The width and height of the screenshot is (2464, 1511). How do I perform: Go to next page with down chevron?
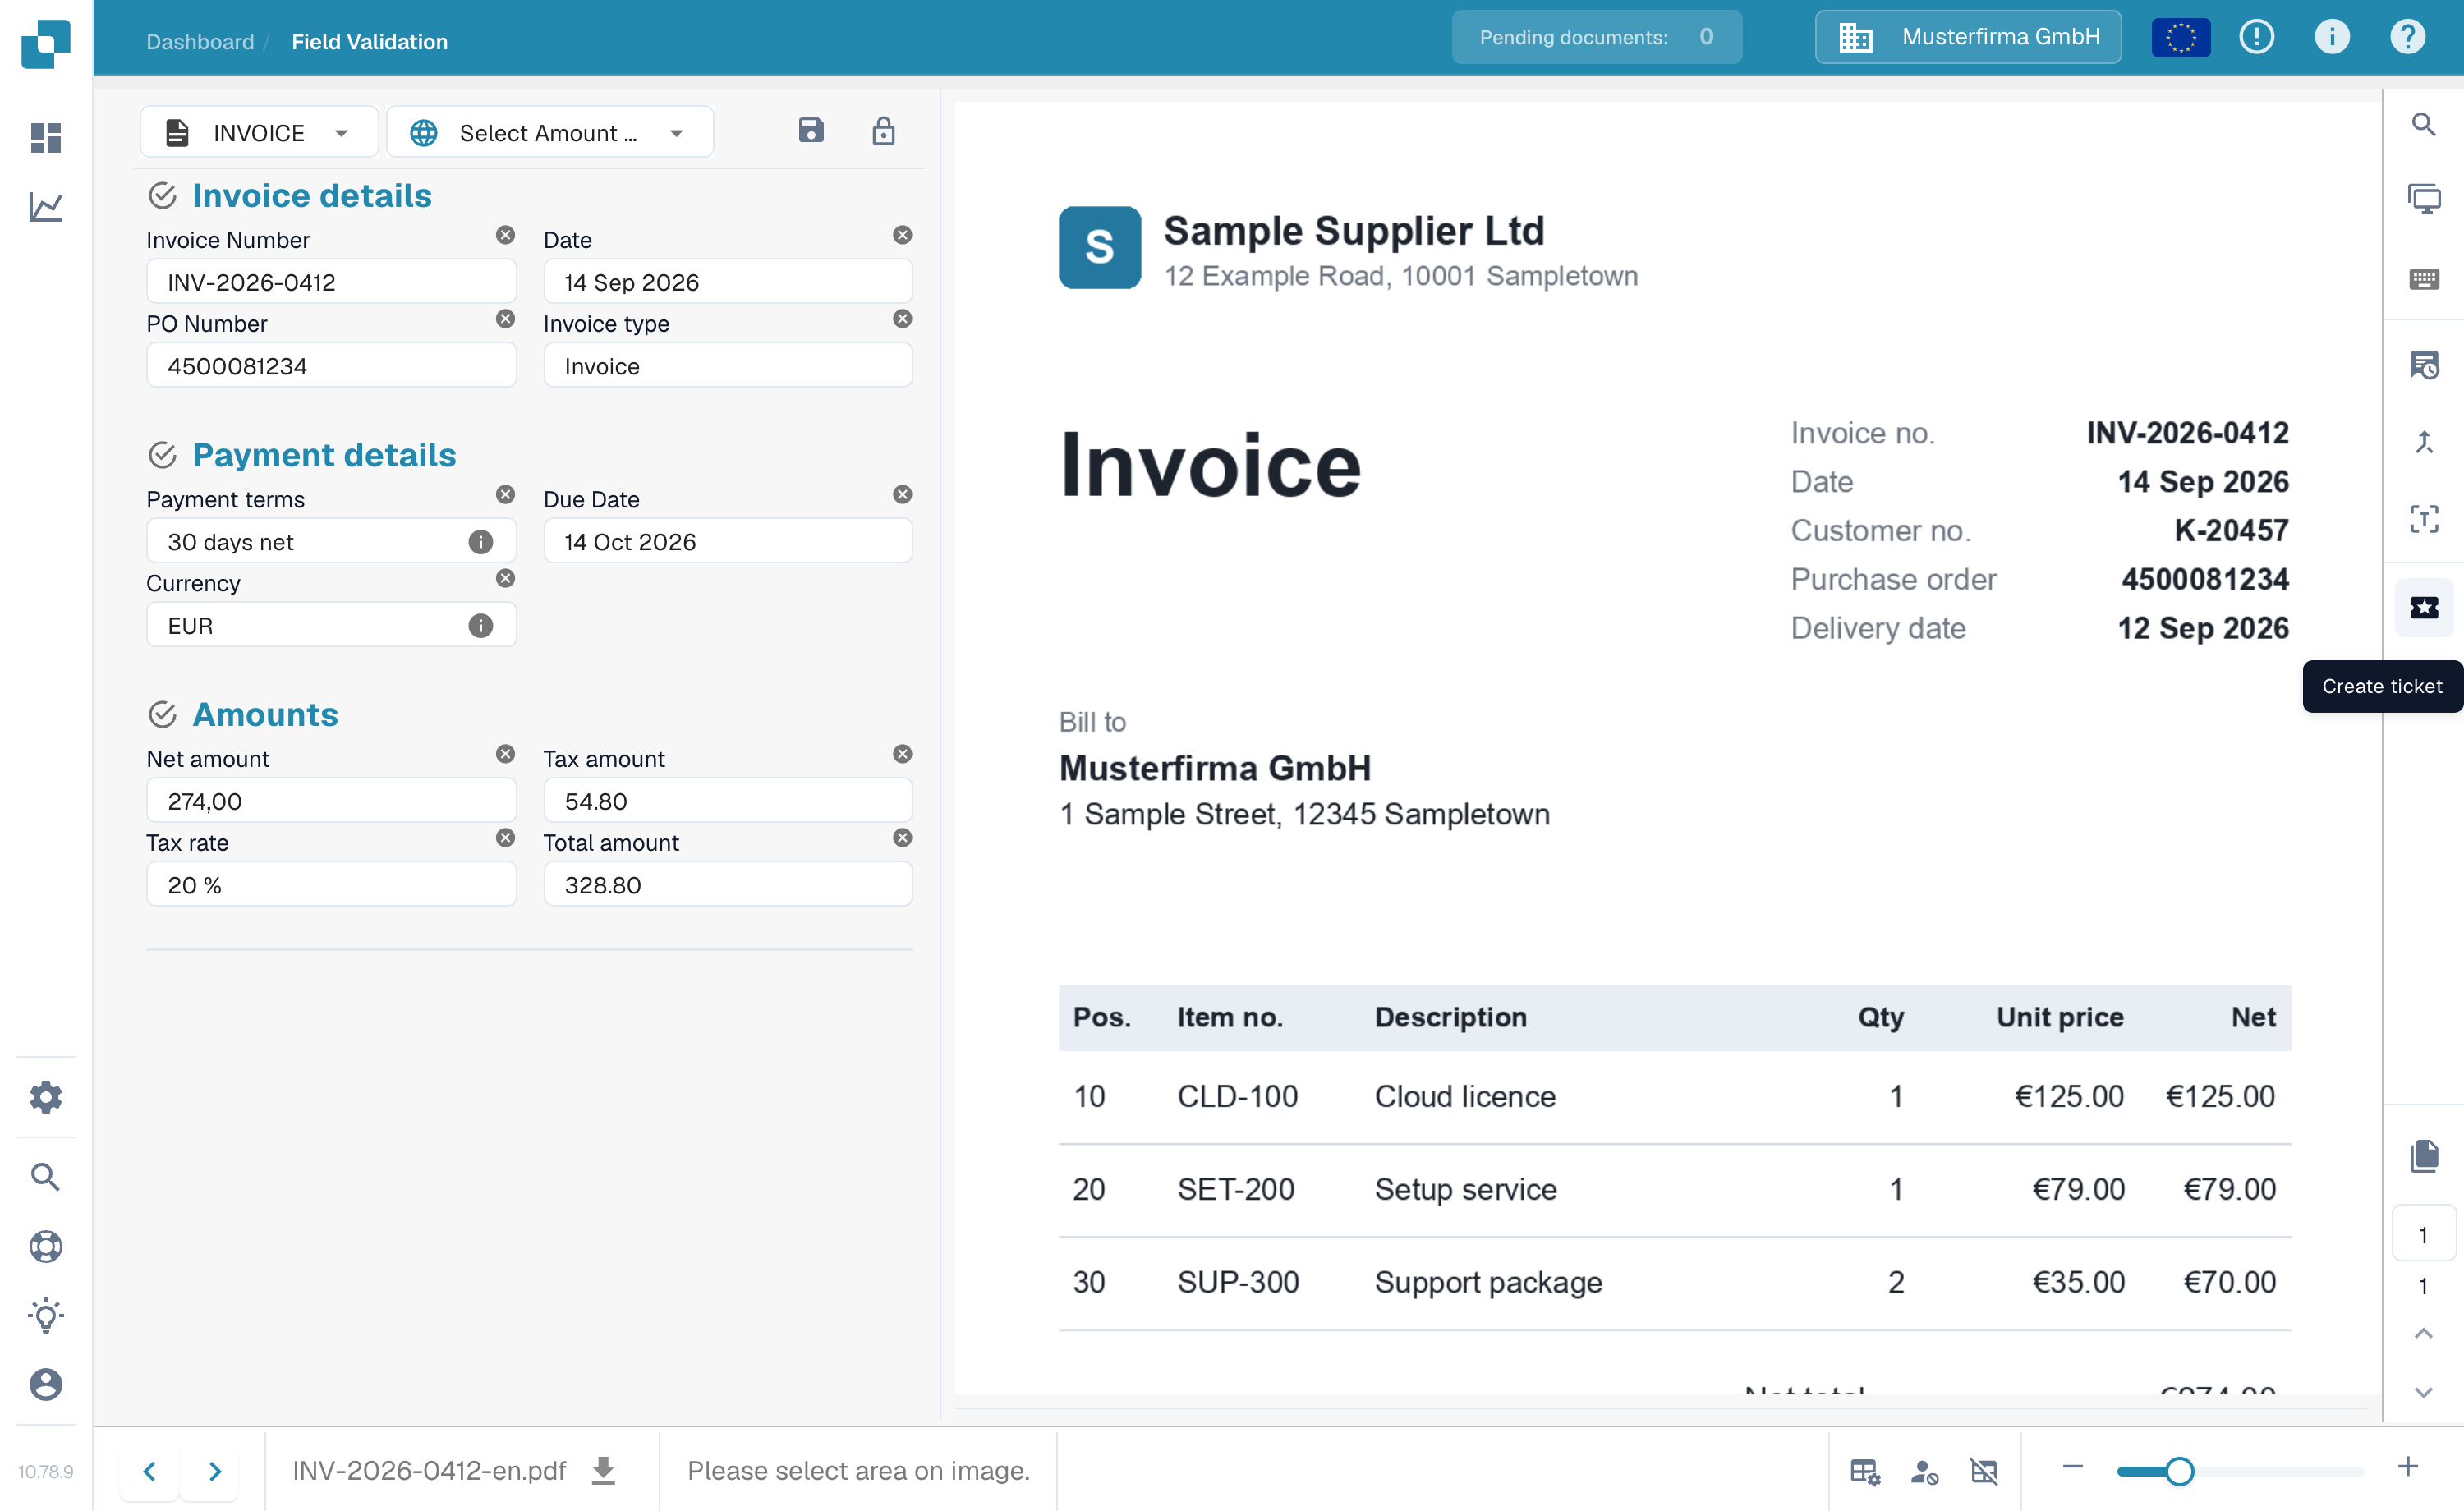pos(2423,1392)
